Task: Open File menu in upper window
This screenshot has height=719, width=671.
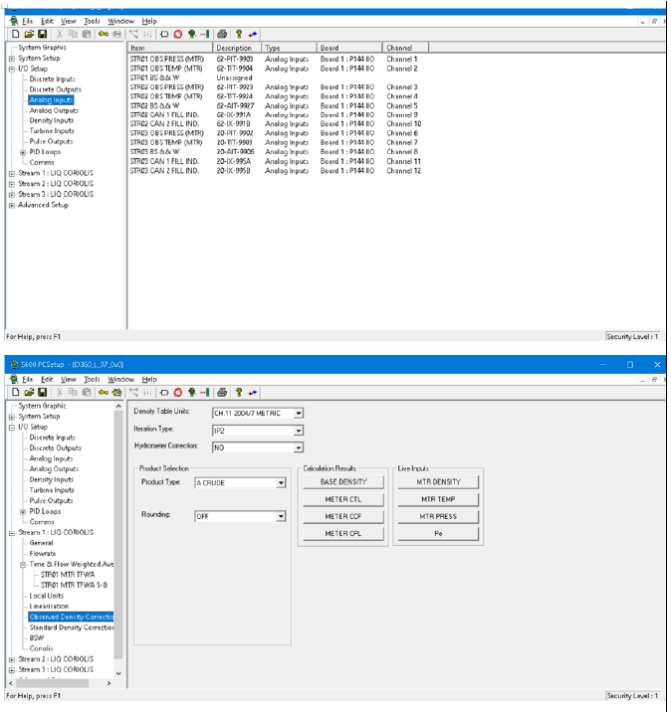Action: pyautogui.click(x=28, y=21)
